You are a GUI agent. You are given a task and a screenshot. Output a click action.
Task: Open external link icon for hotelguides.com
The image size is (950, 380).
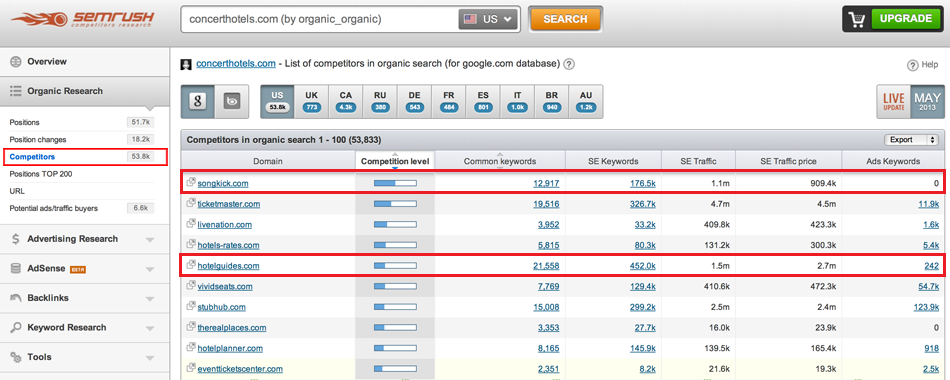pyautogui.click(x=191, y=265)
